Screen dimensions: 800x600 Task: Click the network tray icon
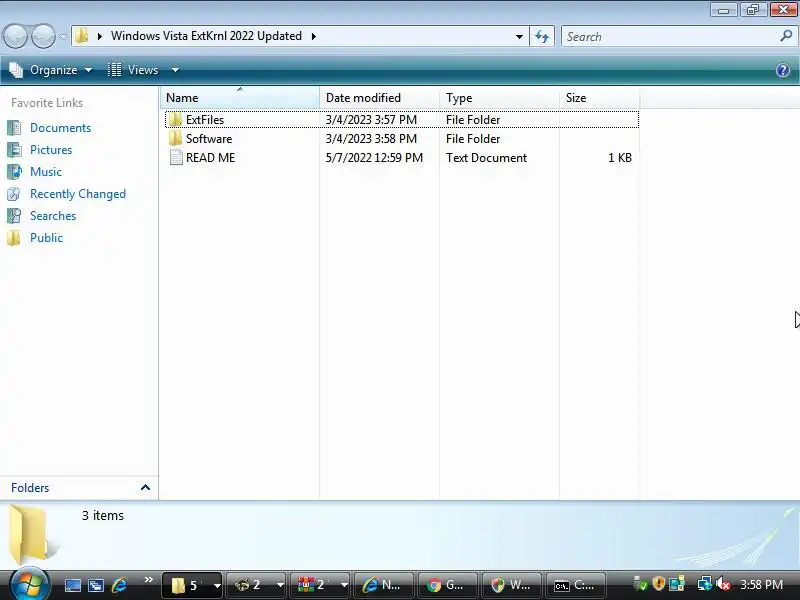(705, 584)
